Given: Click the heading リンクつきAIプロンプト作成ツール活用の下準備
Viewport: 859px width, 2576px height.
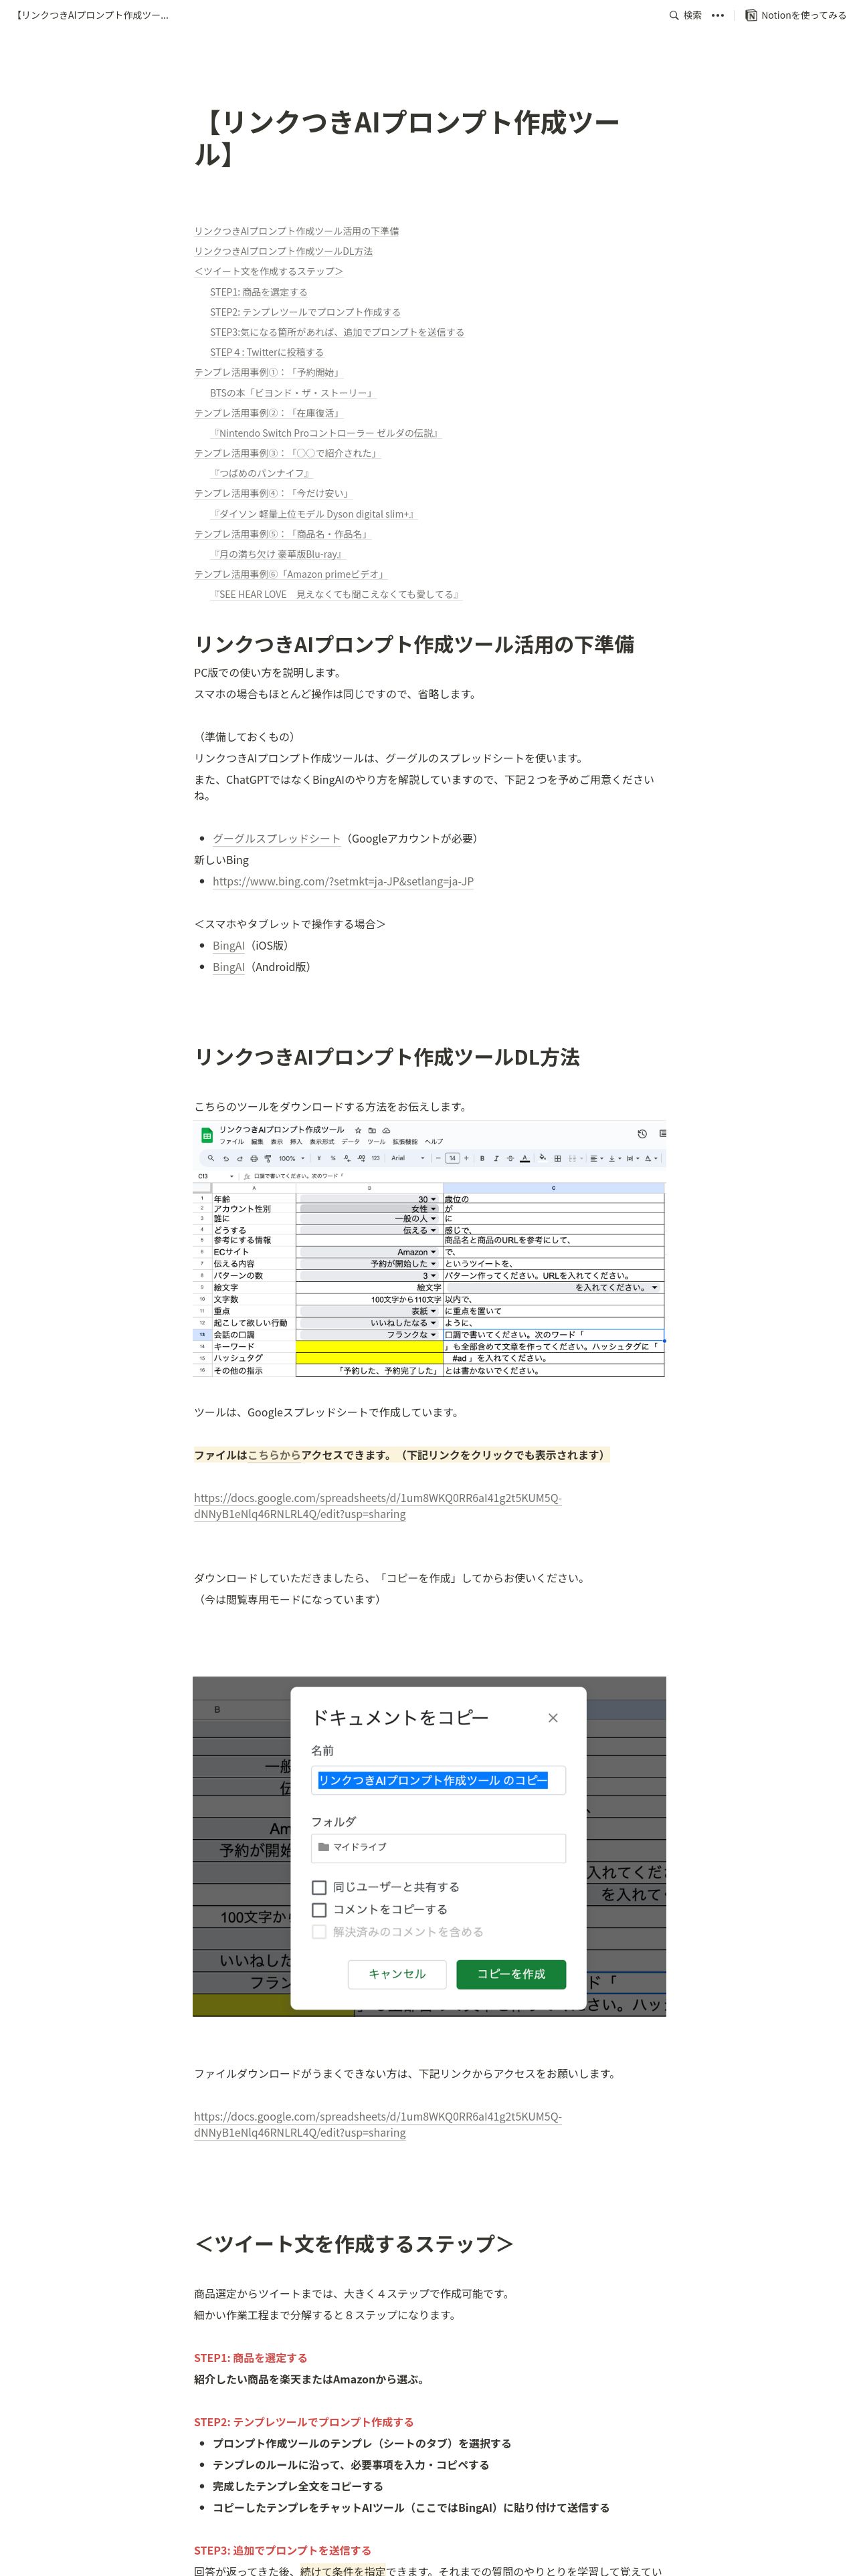Looking at the screenshot, I should pyautogui.click(x=414, y=645).
